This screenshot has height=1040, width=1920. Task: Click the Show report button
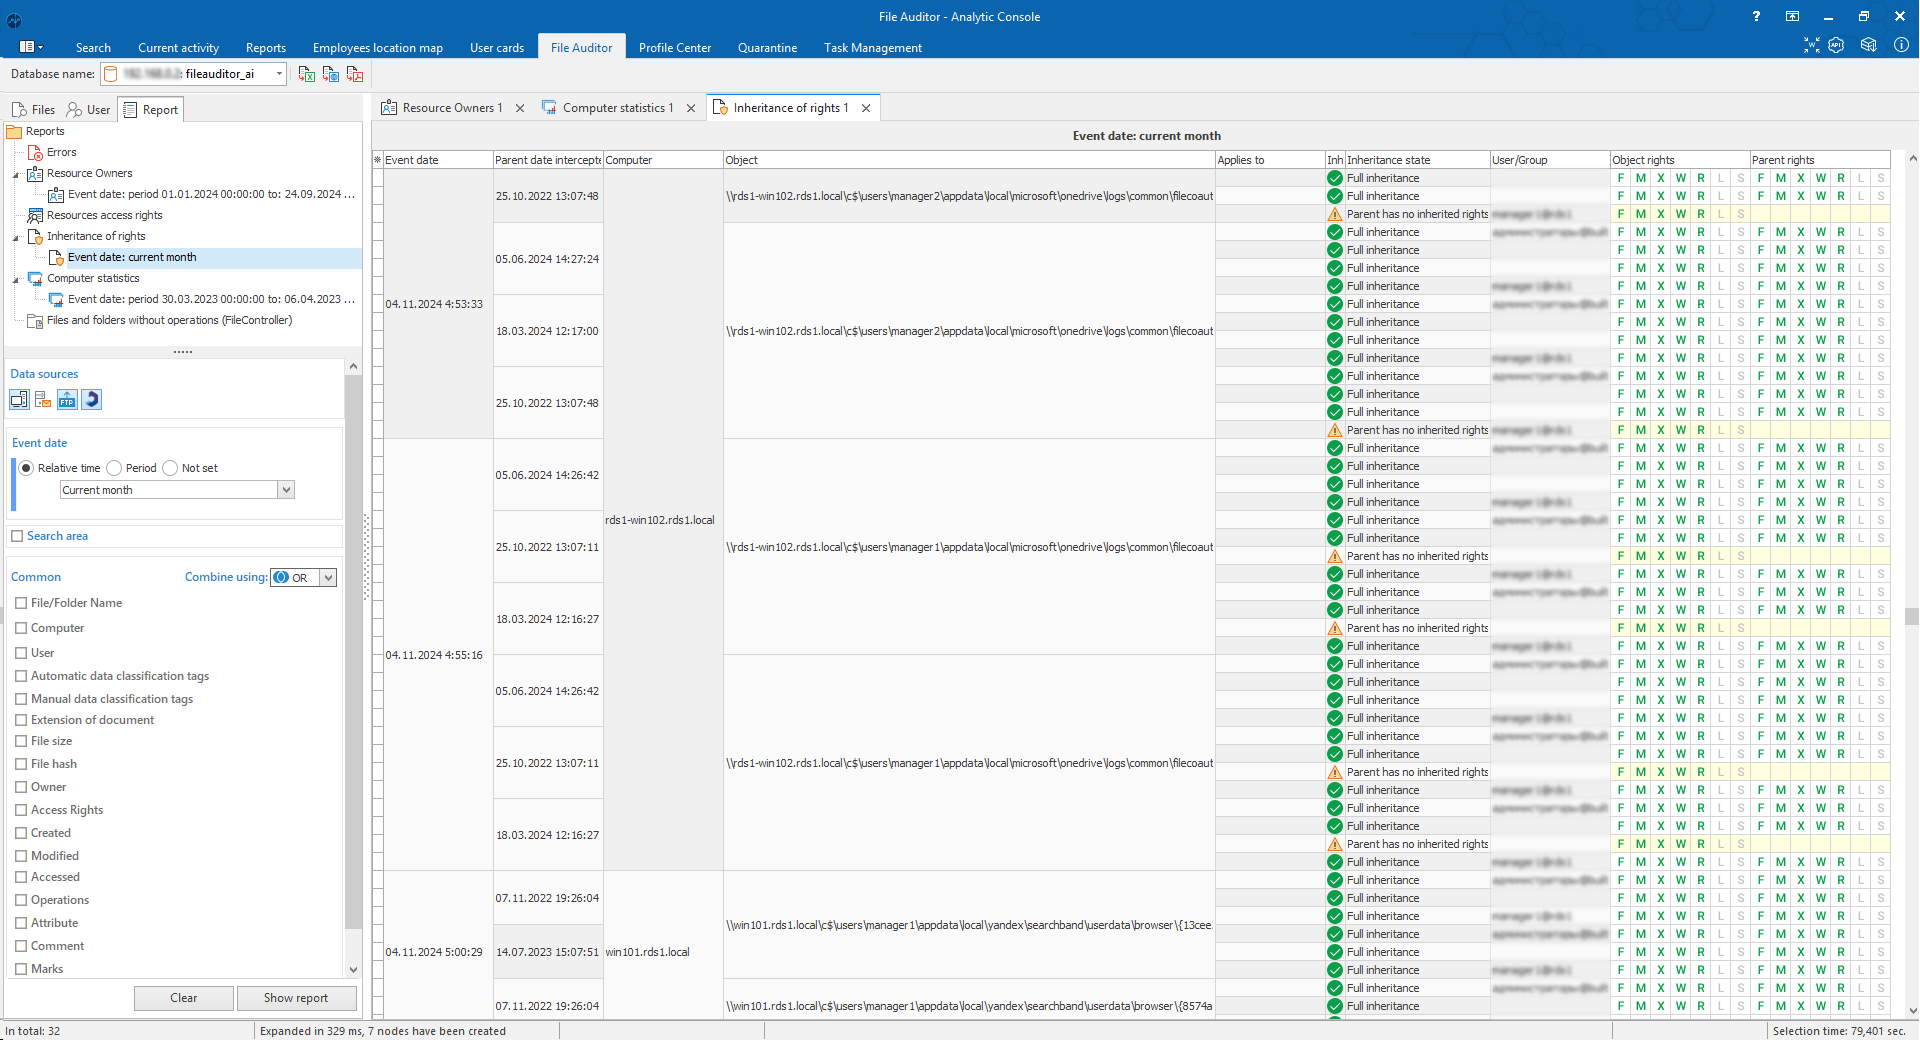click(x=295, y=998)
